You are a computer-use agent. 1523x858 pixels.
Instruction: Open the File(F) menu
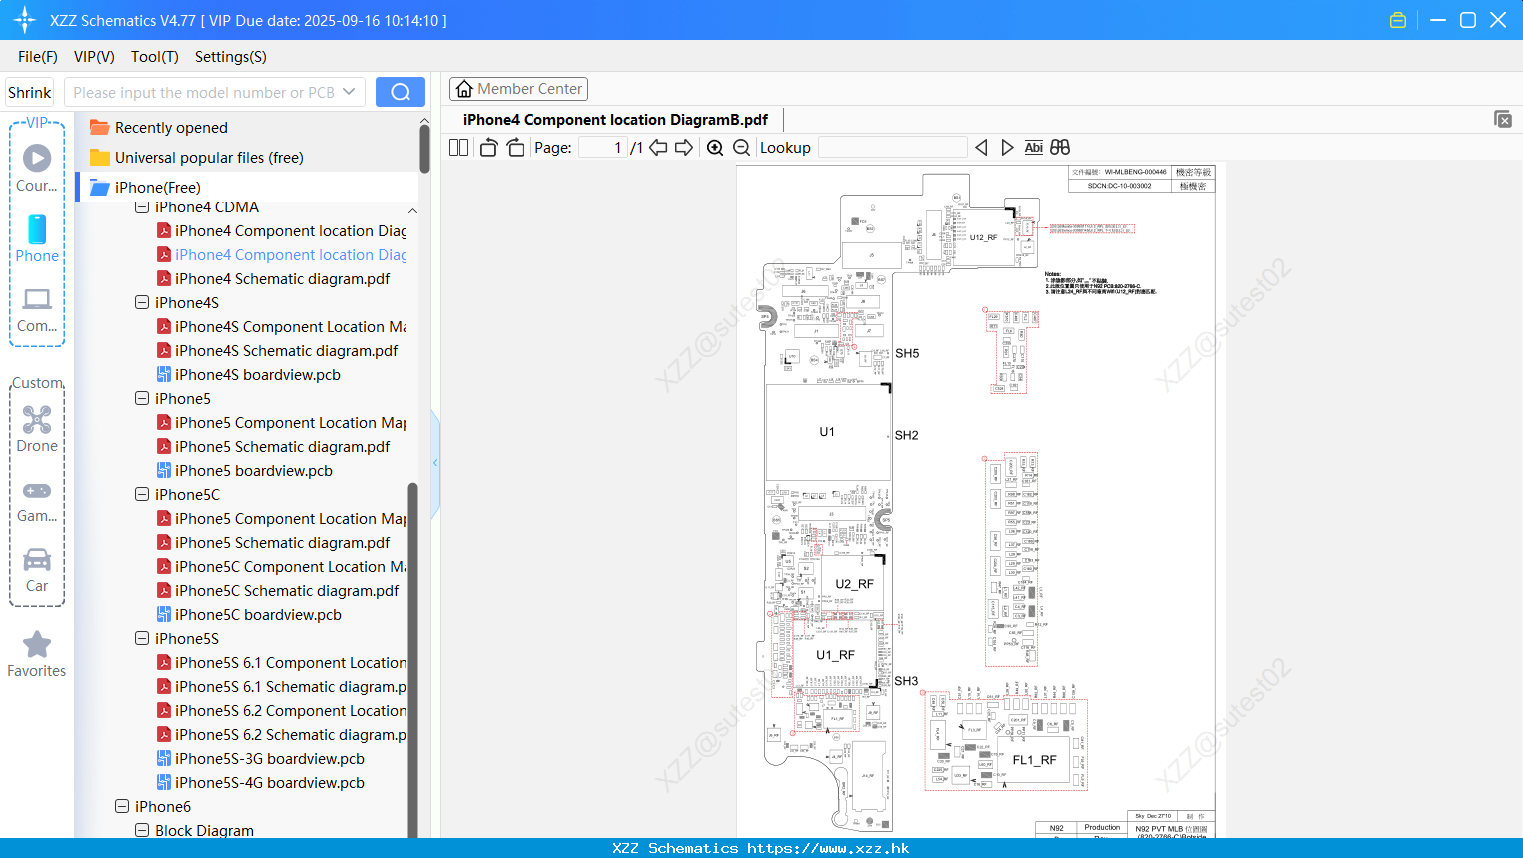[38, 57]
